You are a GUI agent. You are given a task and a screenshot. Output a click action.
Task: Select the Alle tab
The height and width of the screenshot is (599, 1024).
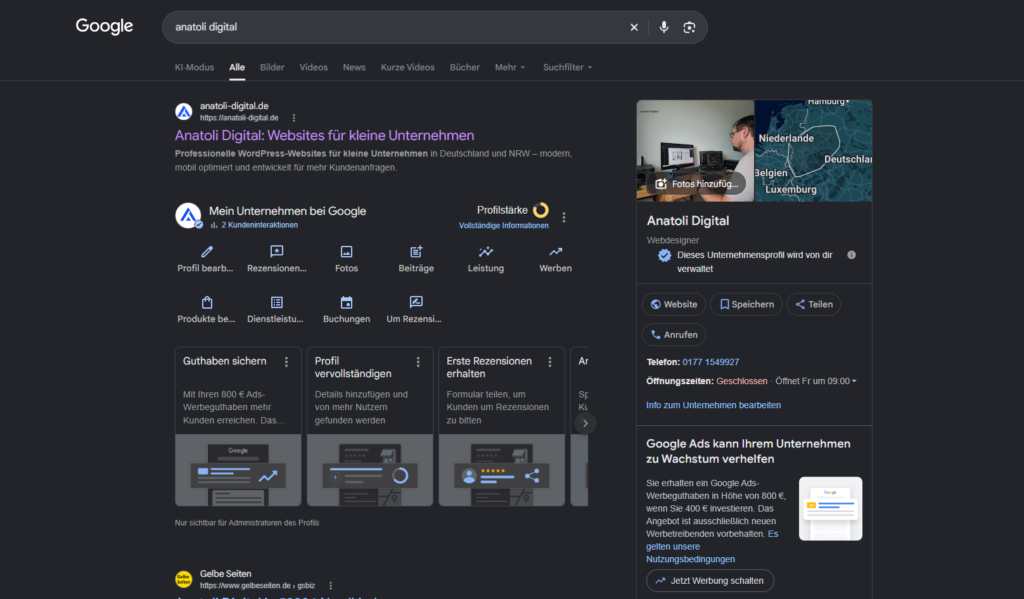coord(237,67)
